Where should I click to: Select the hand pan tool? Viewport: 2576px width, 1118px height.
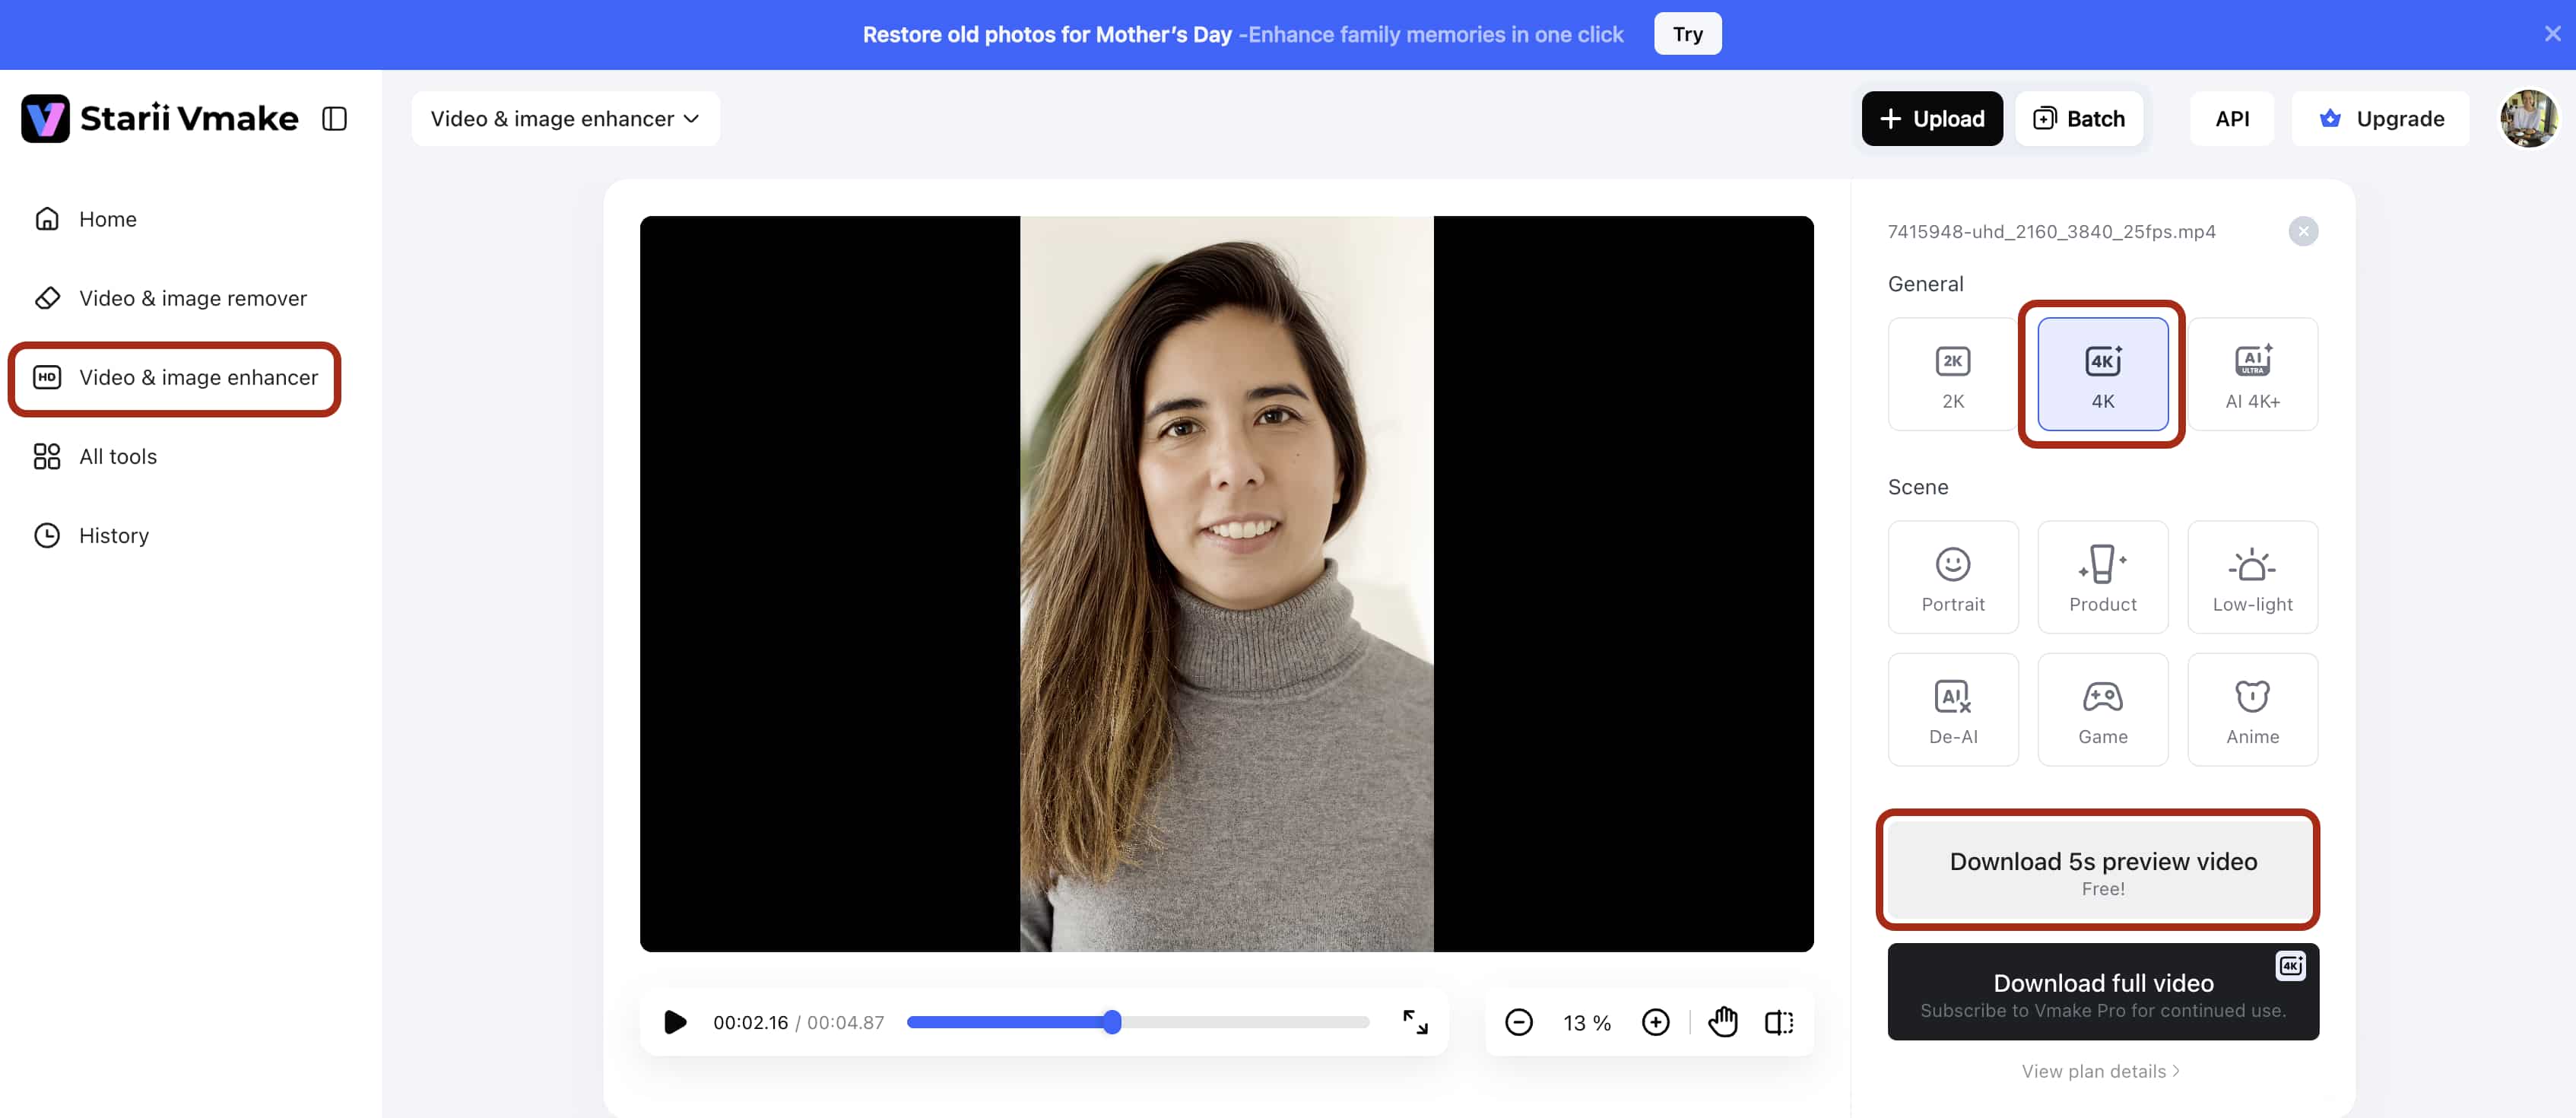(x=1722, y=1022)
